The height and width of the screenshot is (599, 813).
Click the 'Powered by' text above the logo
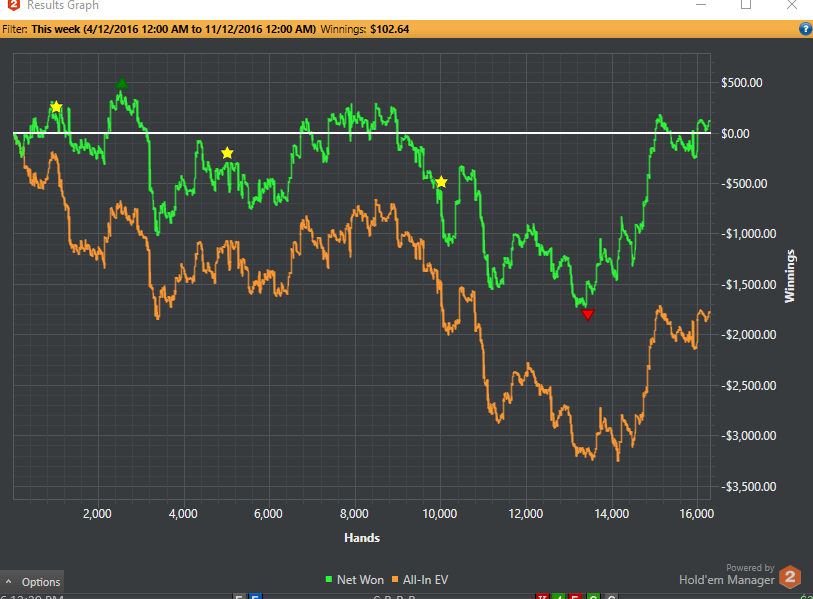point(750,567)
